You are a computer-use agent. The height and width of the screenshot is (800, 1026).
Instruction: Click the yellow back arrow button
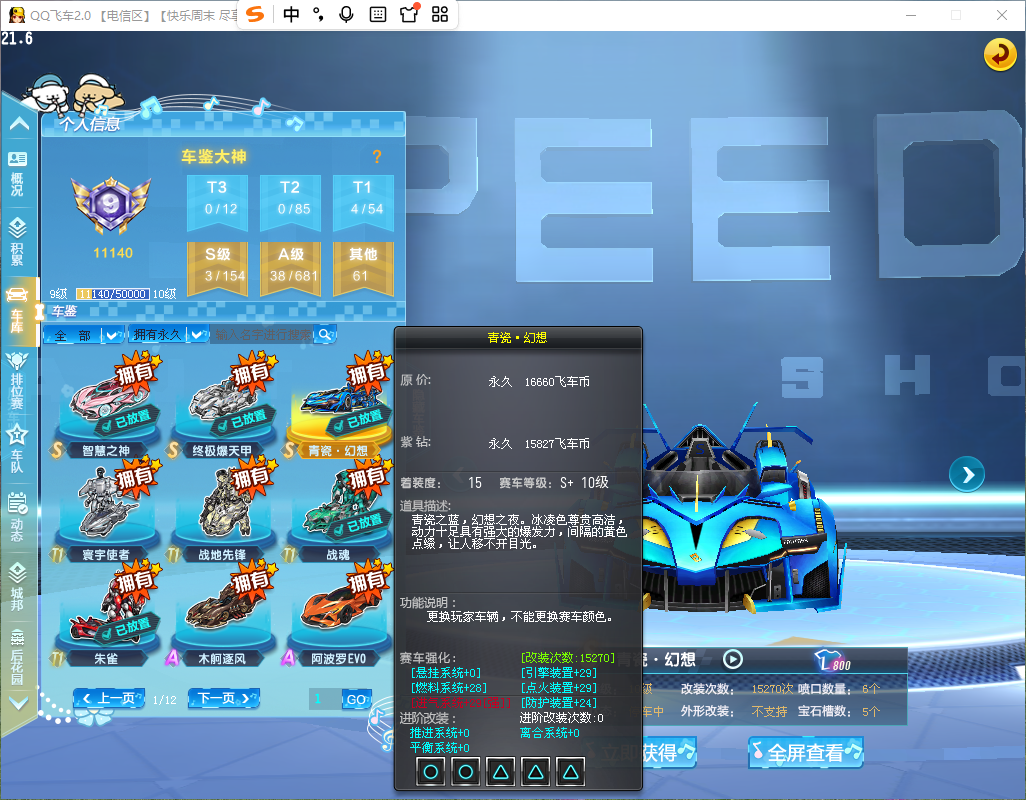pos(1000,54)
